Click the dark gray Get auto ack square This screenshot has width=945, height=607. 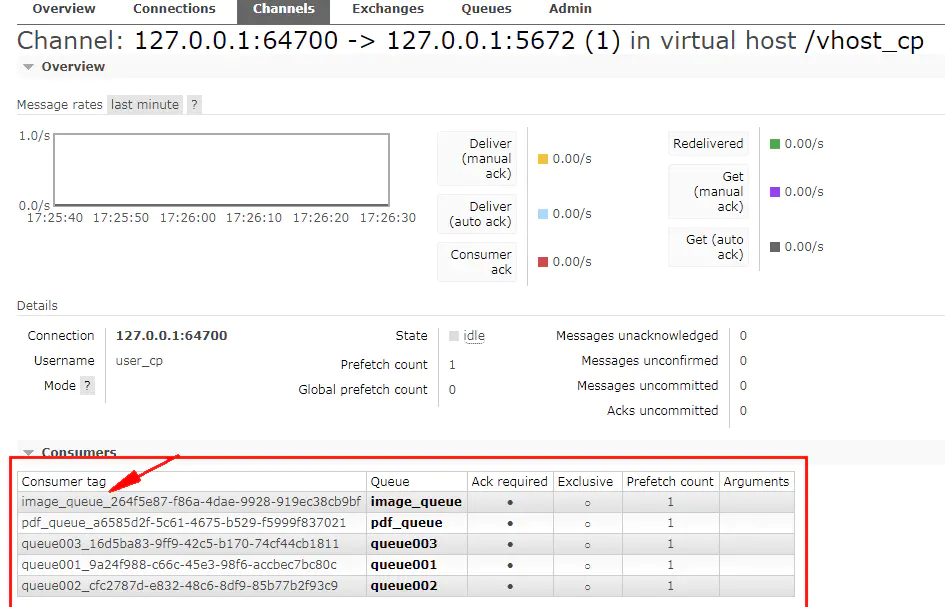point(775,247)
